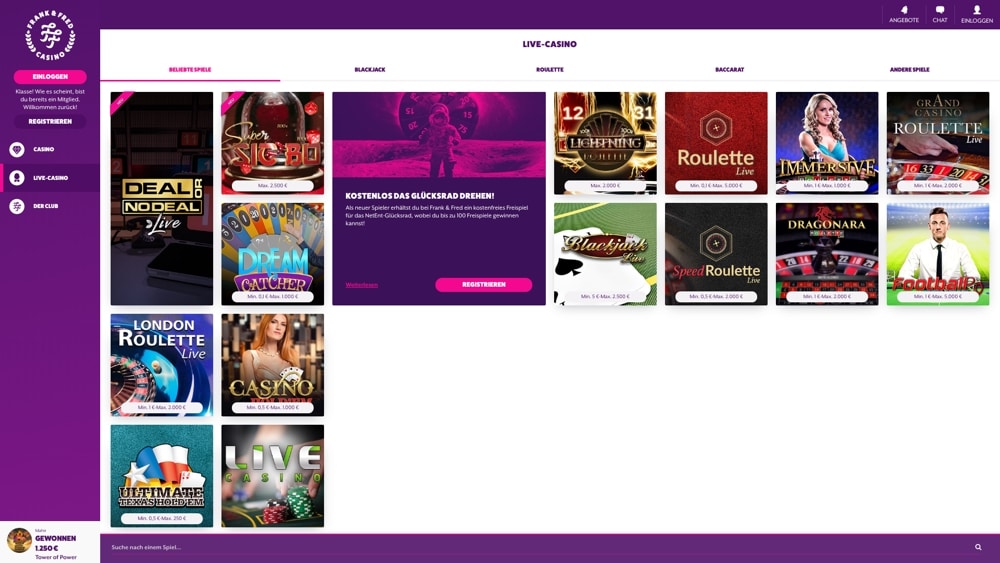Click the search magnifier icon
Image resolution: width=1000 pixels, height=563 pixels.
pyautogui.click(x=978, y=547)
